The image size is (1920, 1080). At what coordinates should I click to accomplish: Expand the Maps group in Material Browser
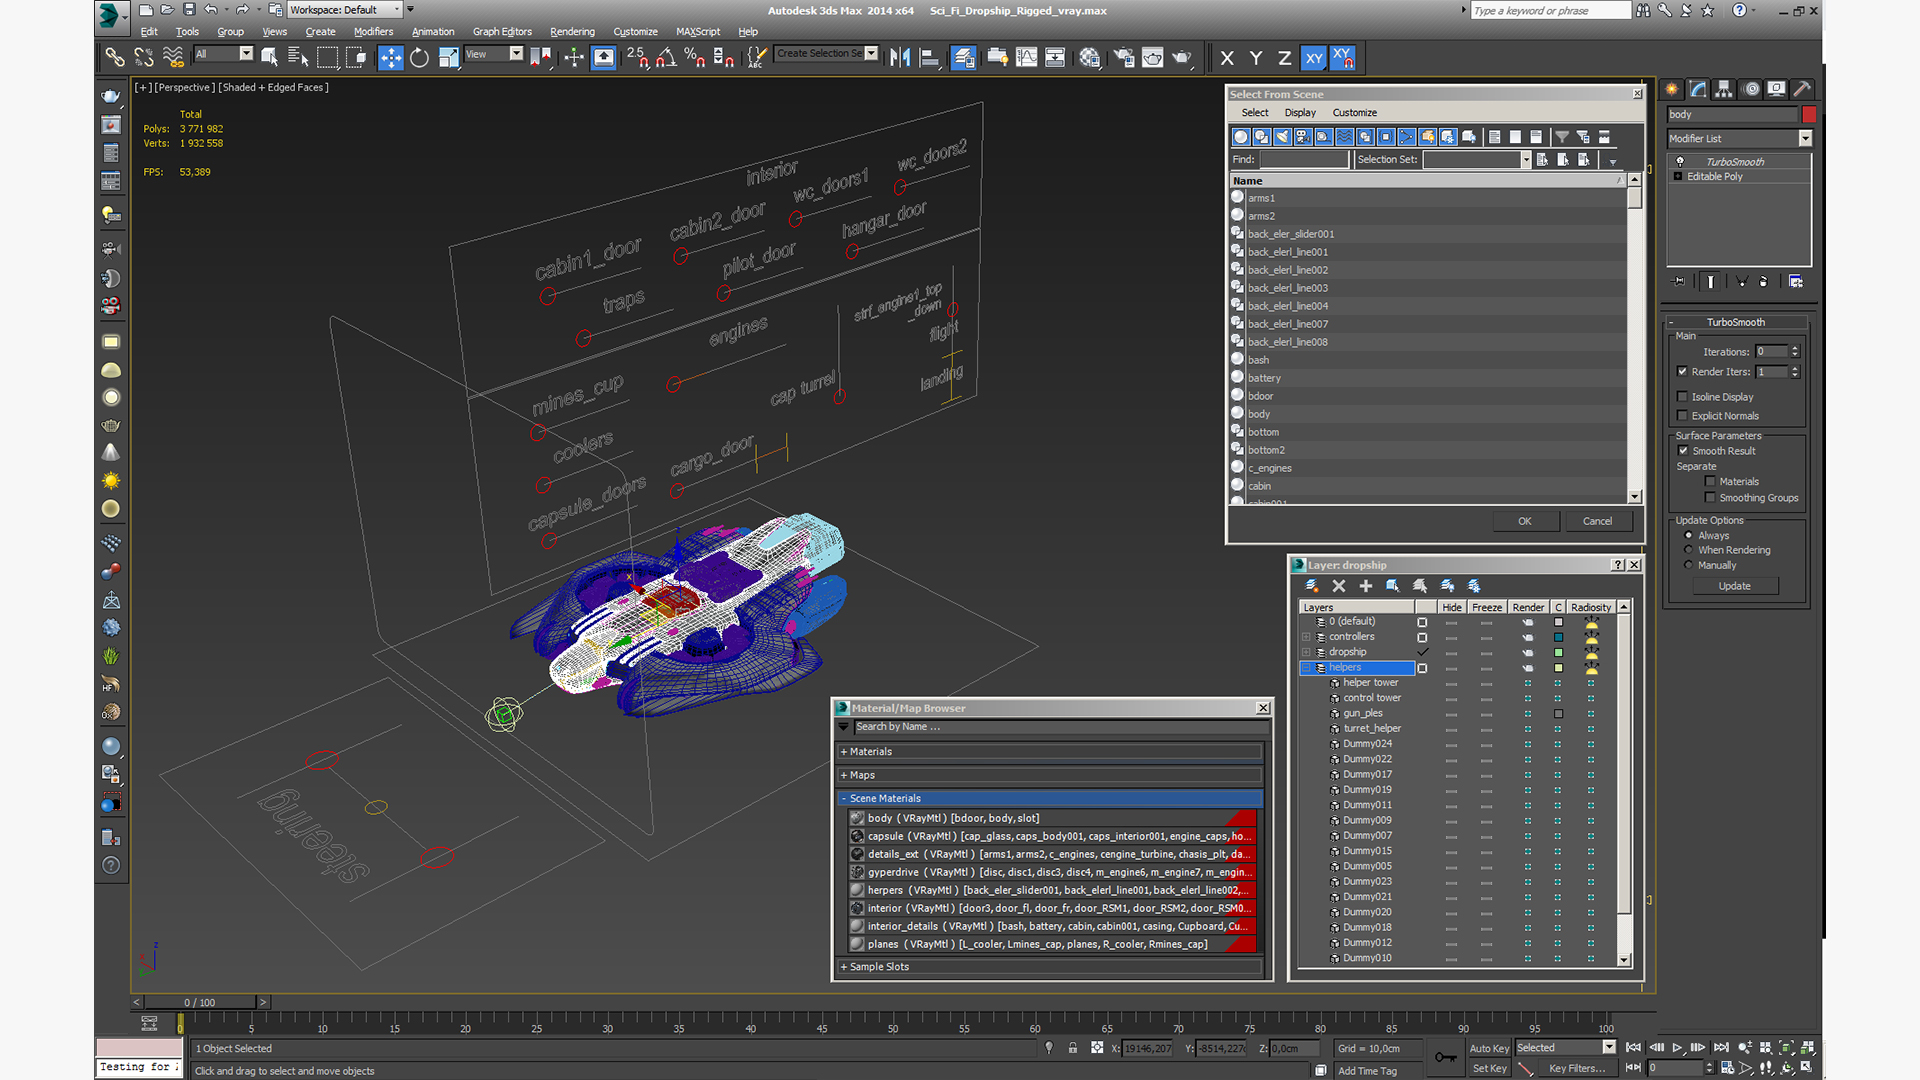pos(844,775)
